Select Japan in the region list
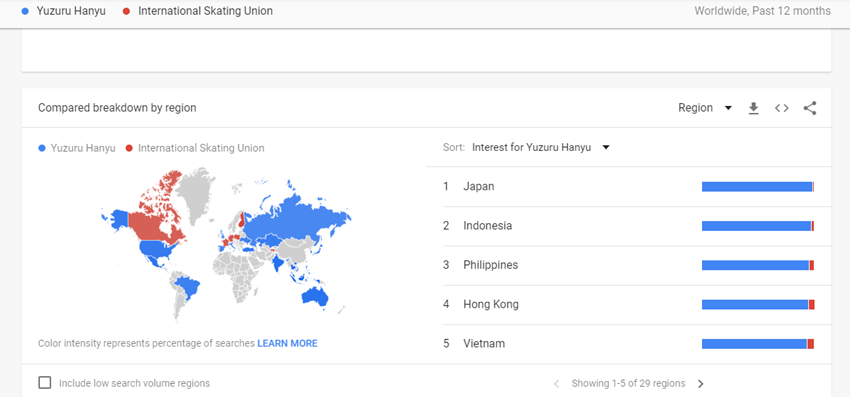Image resolution: width=850 pixels, height=397 pixels. 479,187
